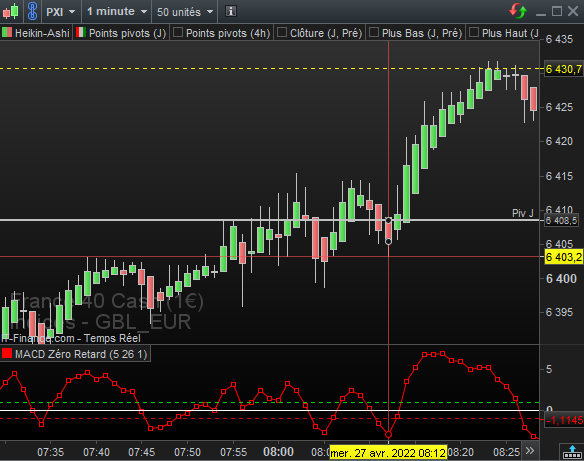Click the Heikin-Ashi color swatch
584x461 pixels.
7,32
